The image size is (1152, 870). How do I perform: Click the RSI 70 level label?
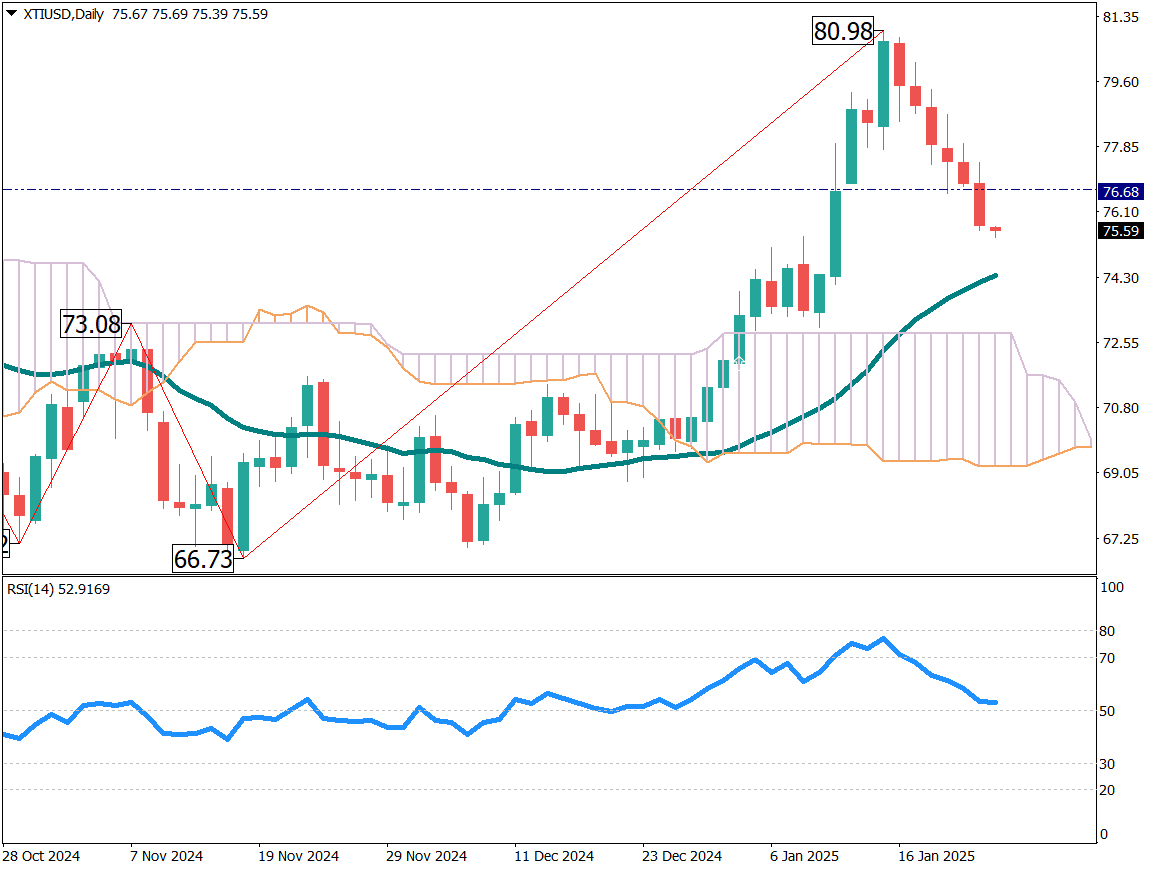(x=1109, y=658)
